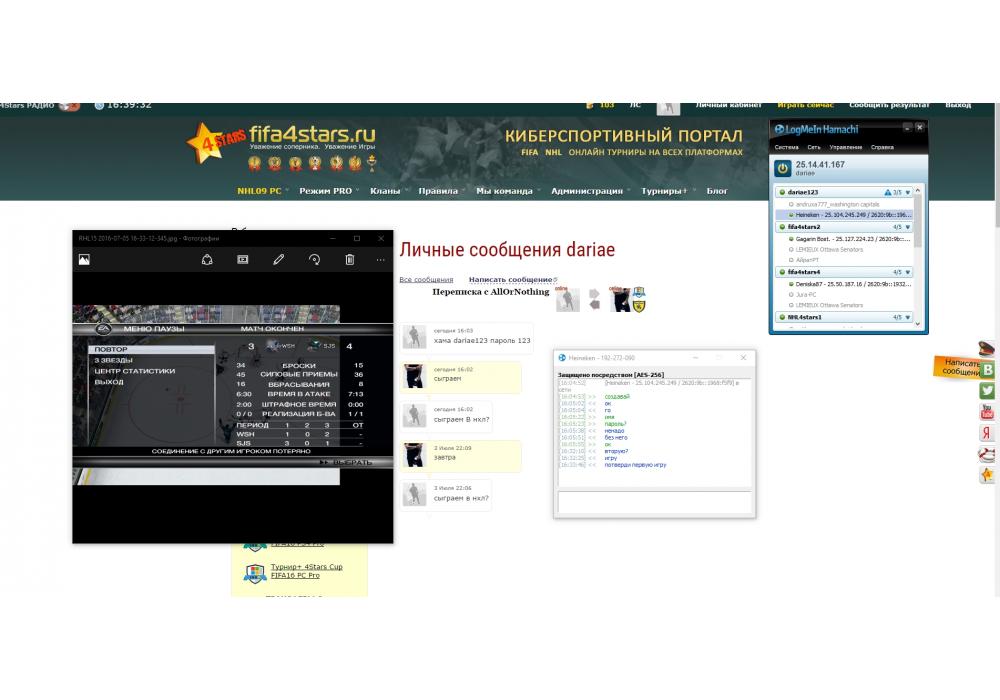Open the Сеть menu in Hamachi
Viewport: 1000px width, 700px height.
pyautogui.click(x=814, y=147)
